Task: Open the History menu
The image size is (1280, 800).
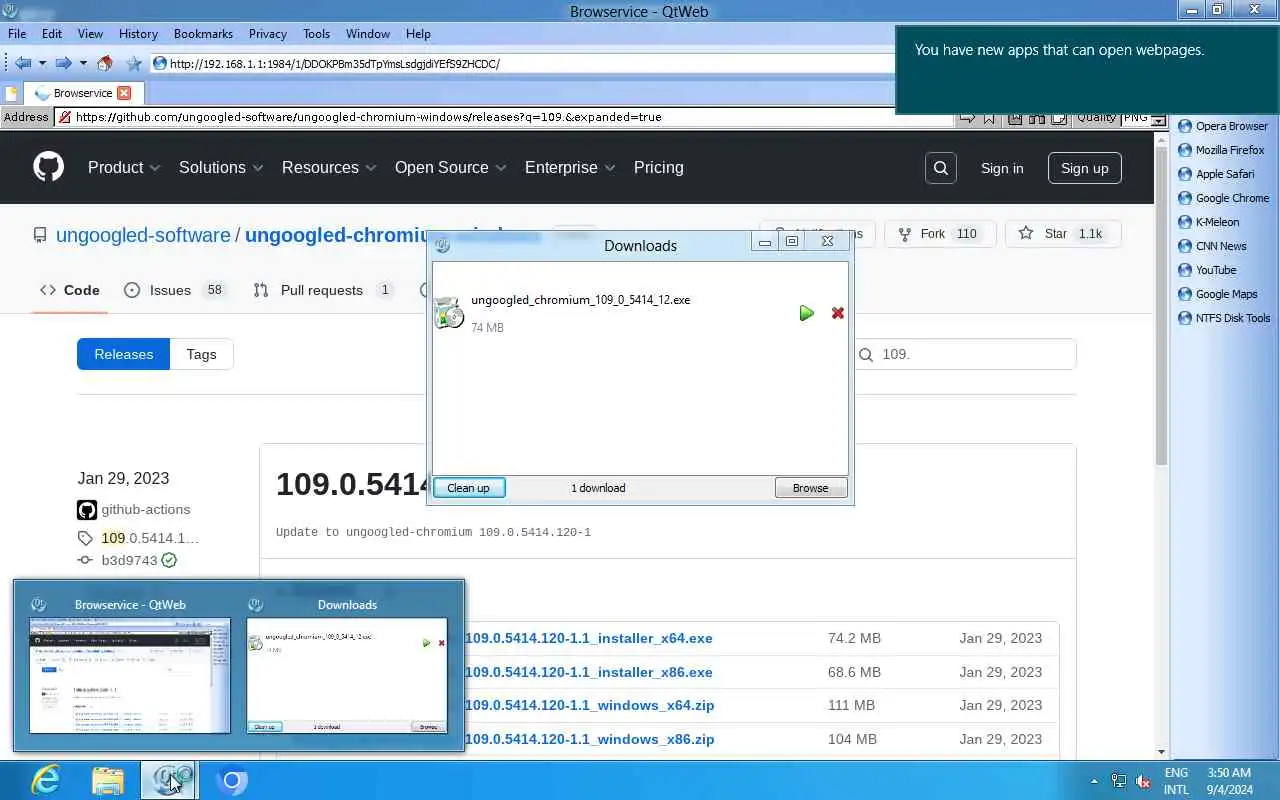Action: click(138, 33)
